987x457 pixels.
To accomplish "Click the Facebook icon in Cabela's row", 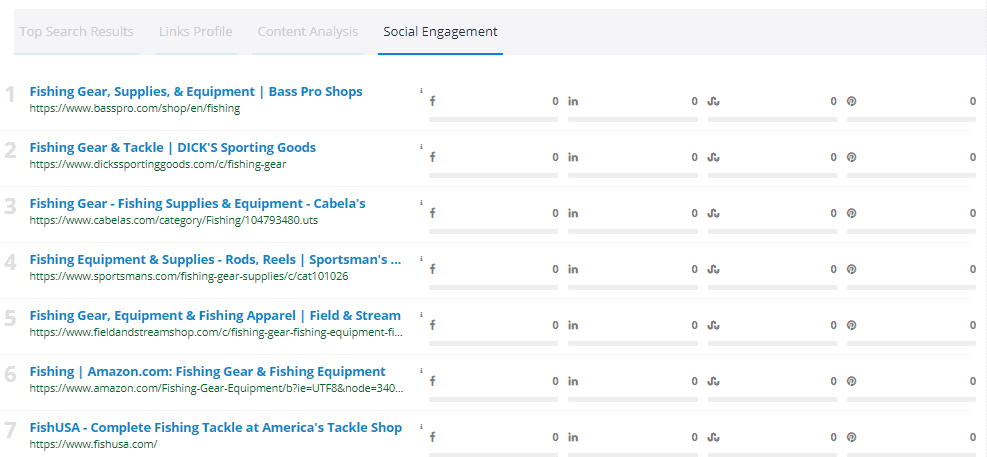I will coord(432,213).
